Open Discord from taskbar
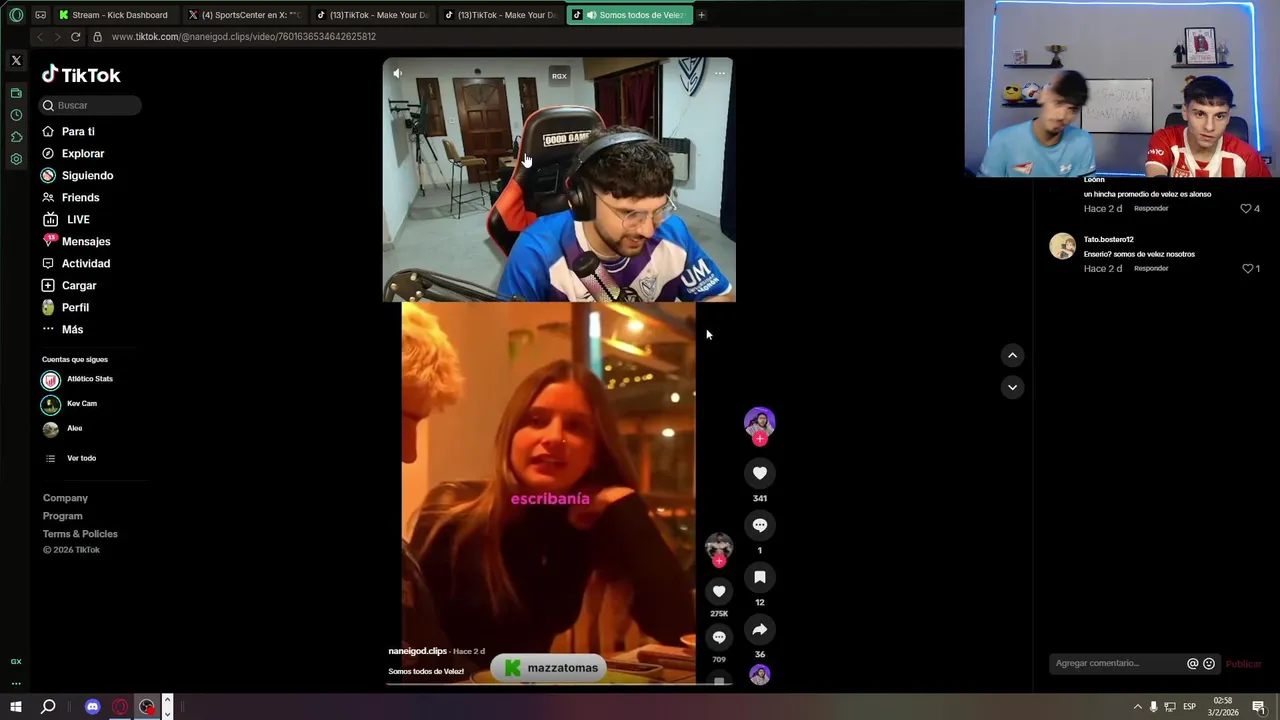This screenshot has width=1280, height=720. coord(93,707)
